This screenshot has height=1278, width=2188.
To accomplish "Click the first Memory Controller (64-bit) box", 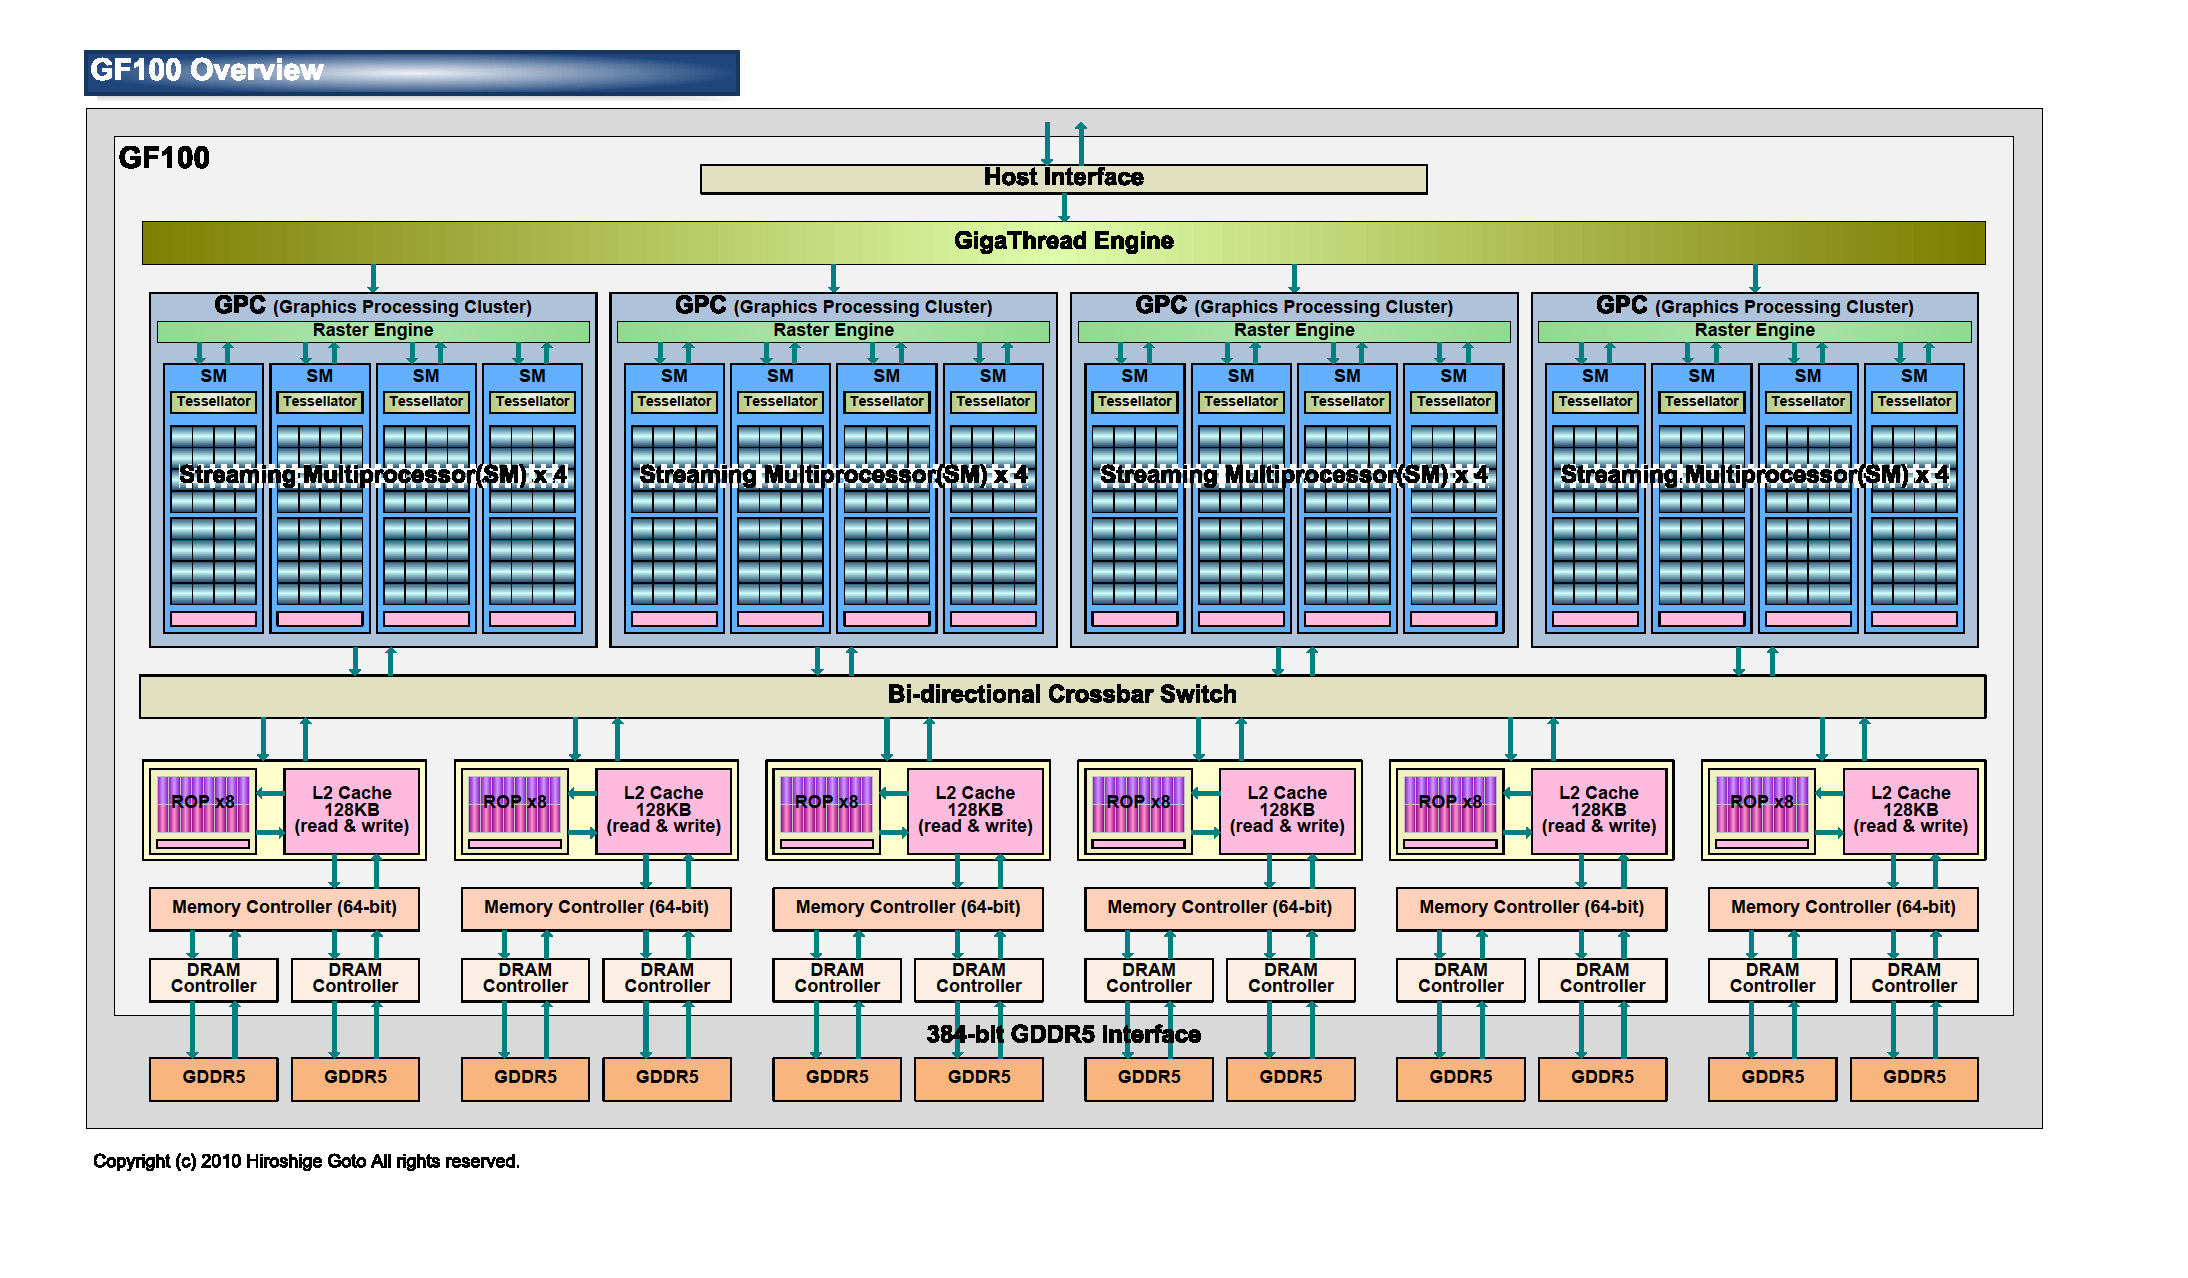I will point(284,908).
